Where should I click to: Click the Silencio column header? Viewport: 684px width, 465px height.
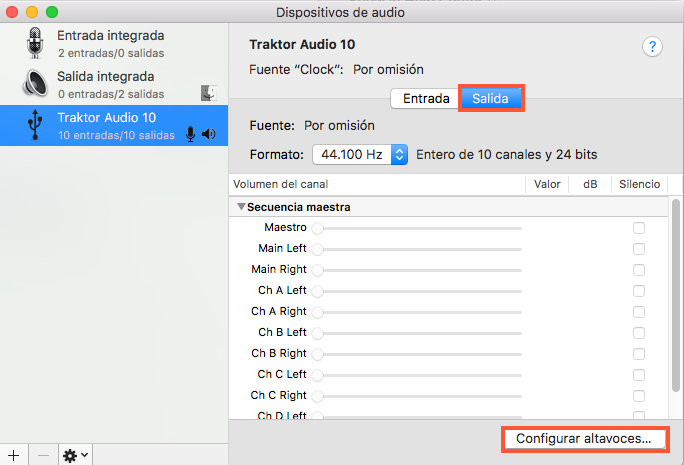point(640,185)
